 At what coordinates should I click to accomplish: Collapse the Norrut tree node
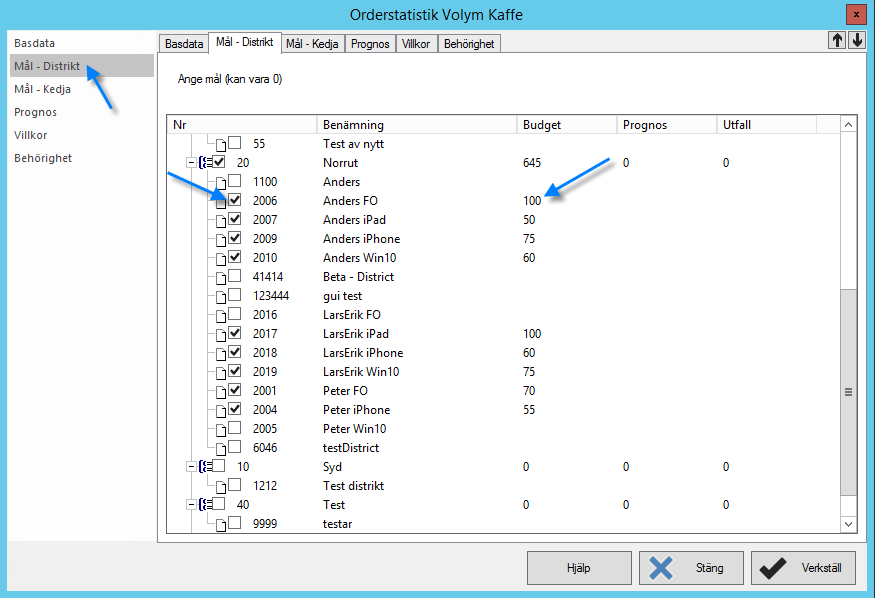(x=191, y=162)
